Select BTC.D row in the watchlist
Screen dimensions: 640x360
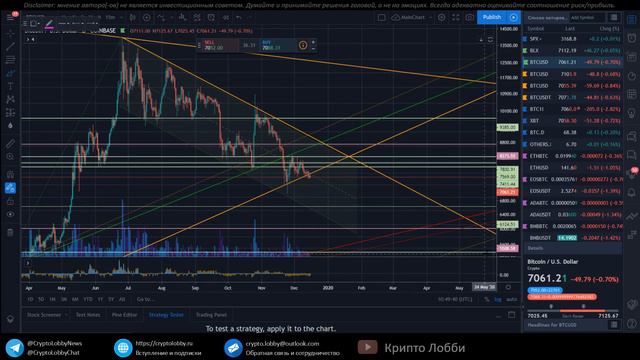point(572,132)
